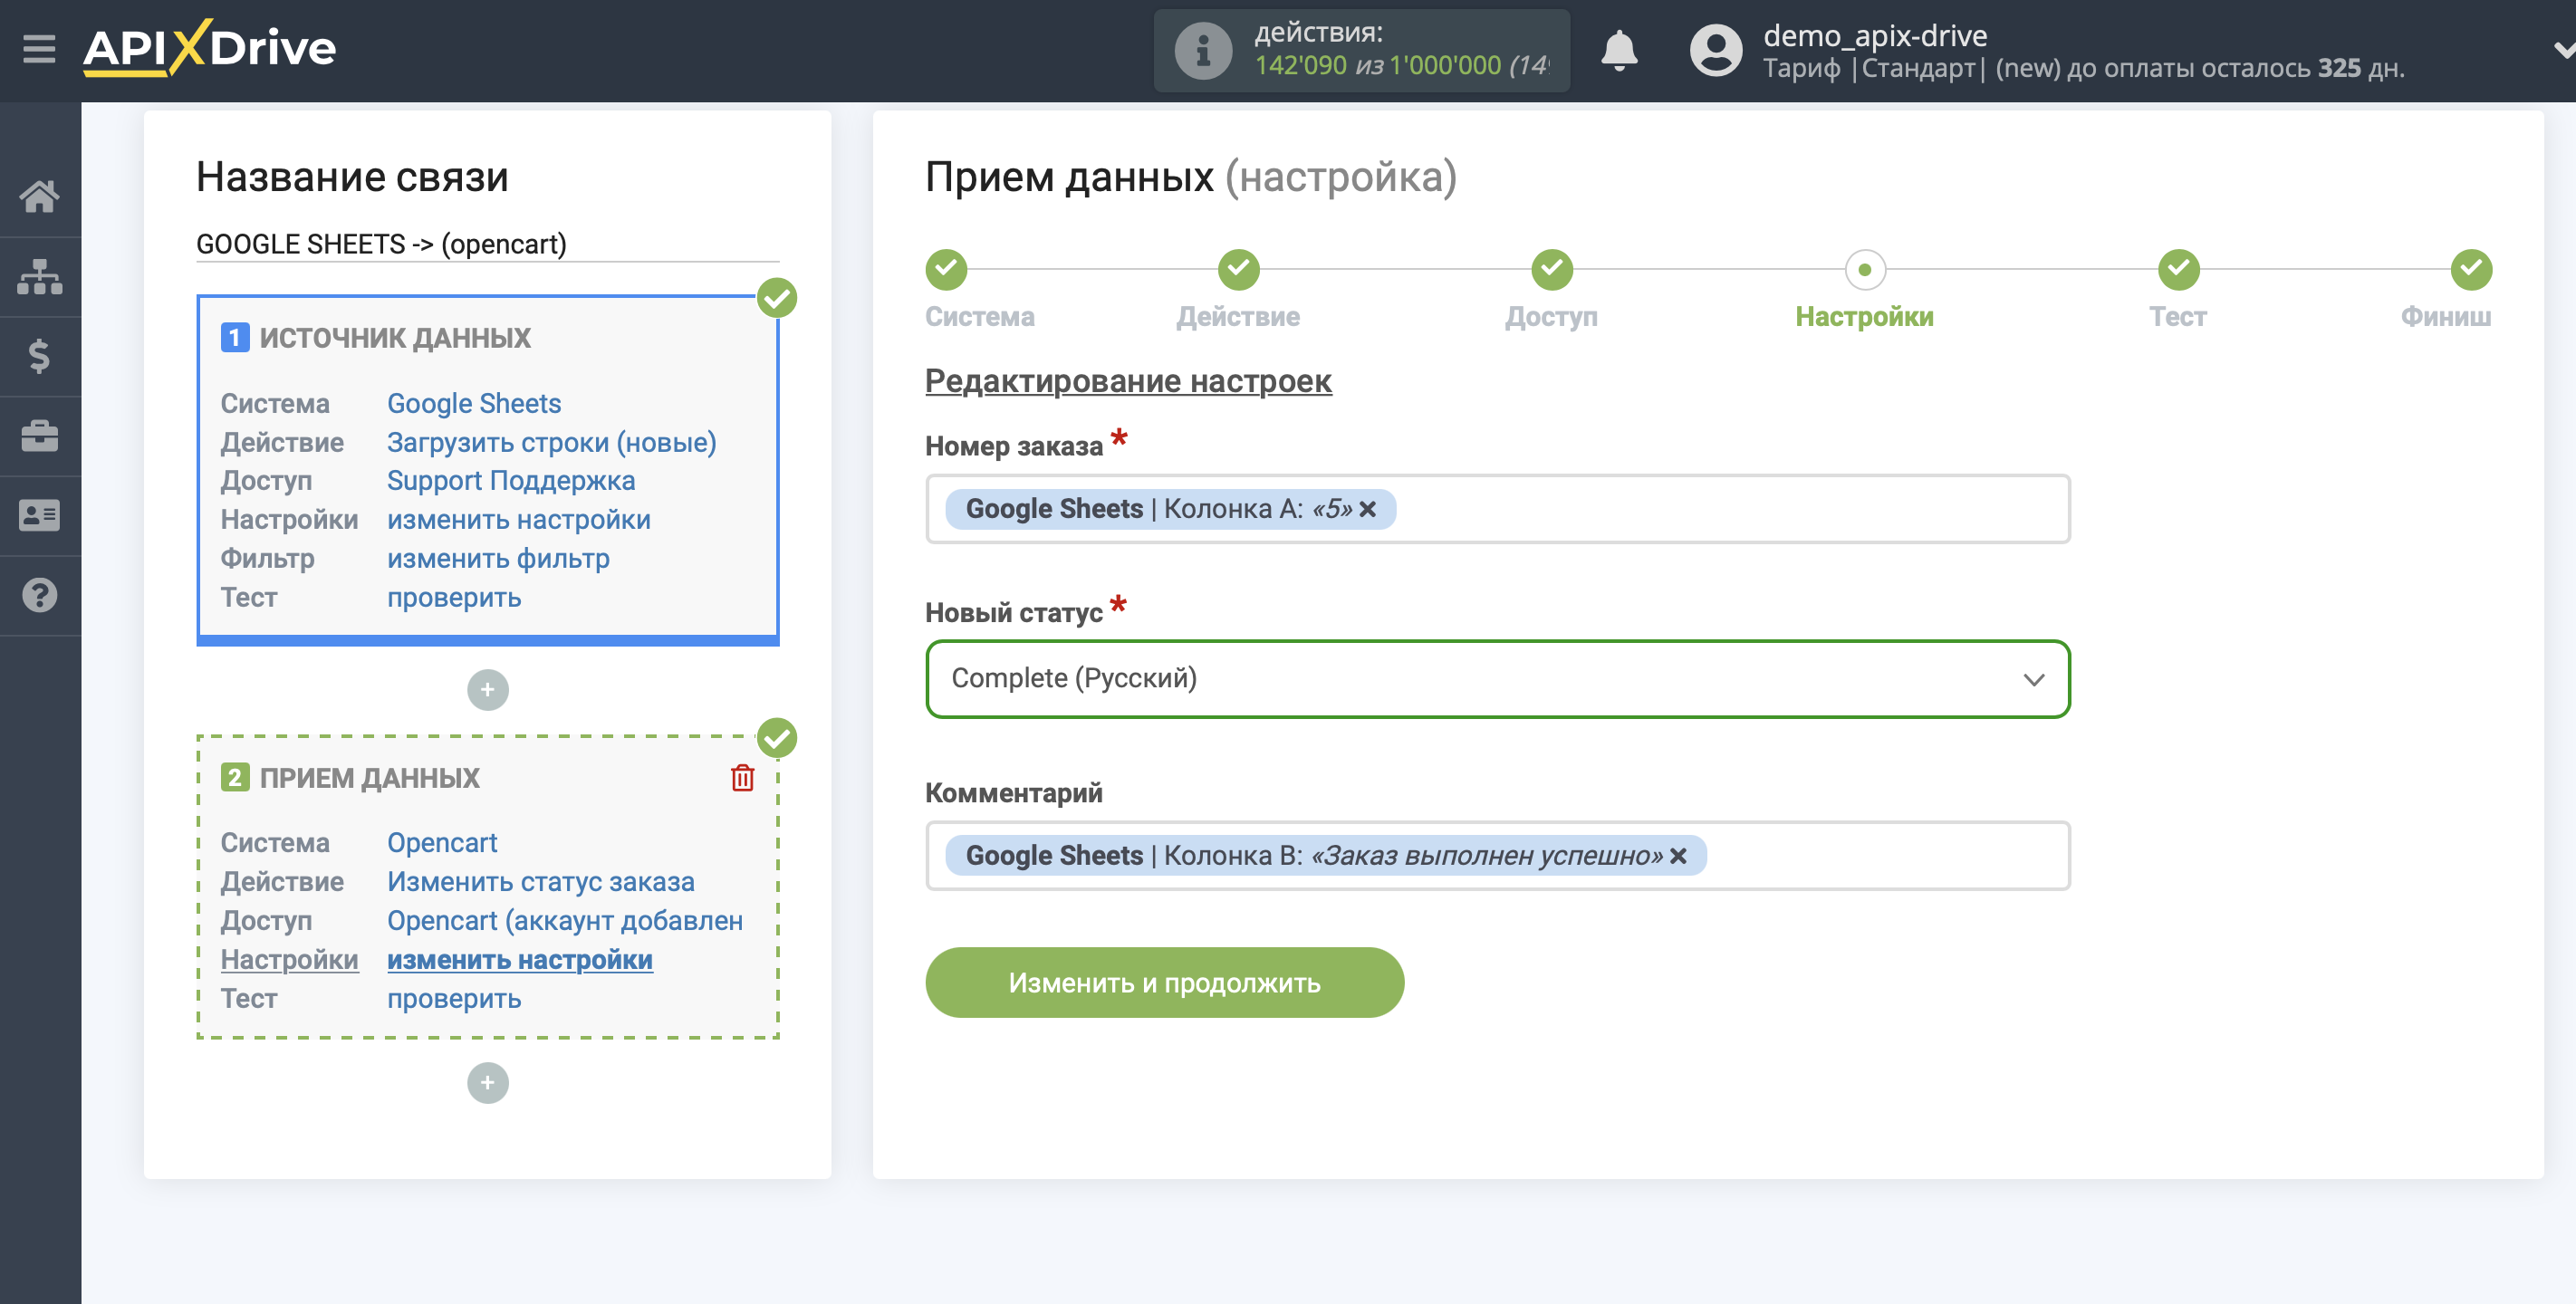Add a step between source and receiver
The width and height of the screenshot is (2576, 1304).
tap(488, 690)
